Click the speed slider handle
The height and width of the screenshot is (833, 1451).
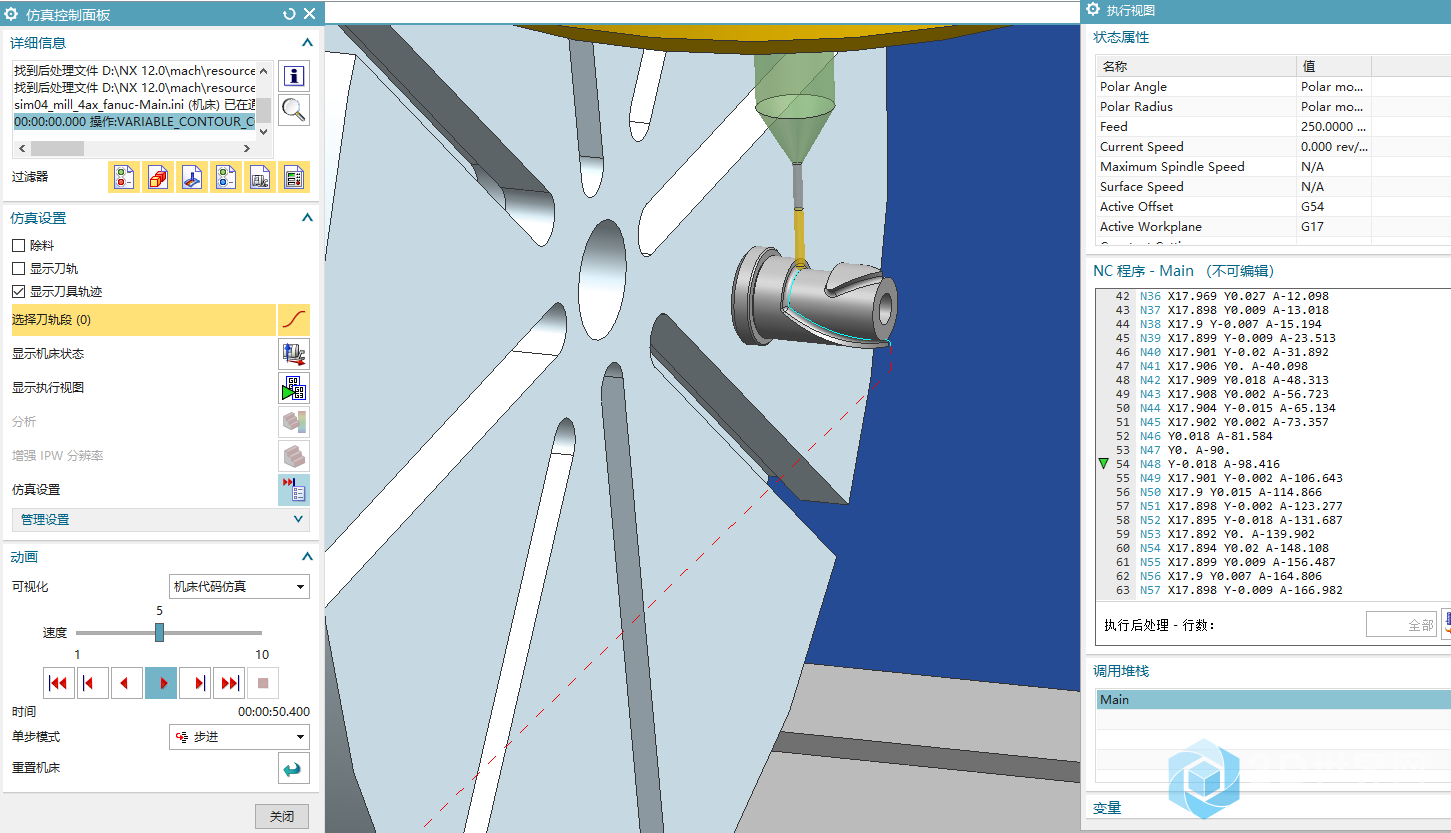point(159,632)
